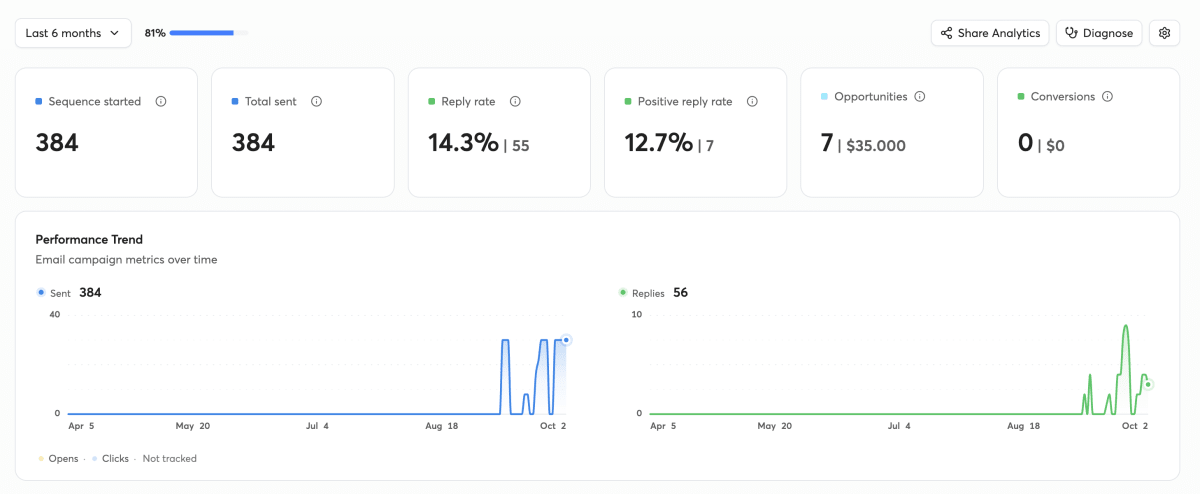Screen dimensions: 1200x494
Task: Open analytics settings gear icon
Action: (x=1164, y=33)
